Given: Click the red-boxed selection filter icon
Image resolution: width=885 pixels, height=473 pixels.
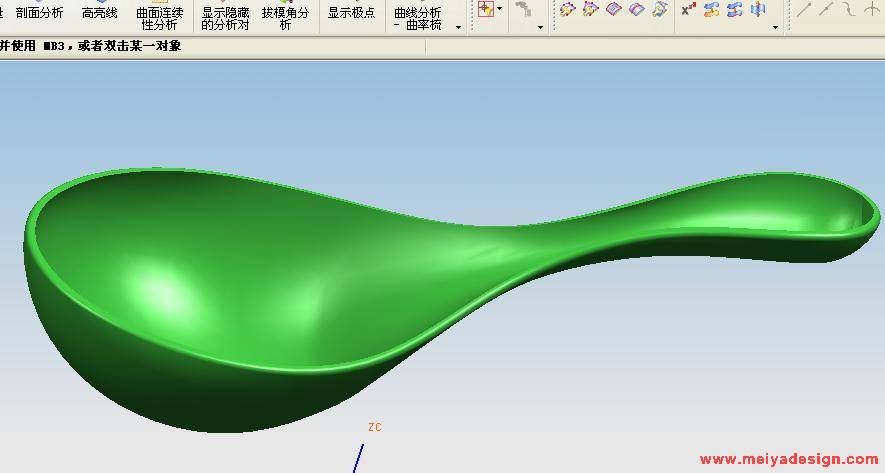Looking at the screenshot, I should pos(485,9).
